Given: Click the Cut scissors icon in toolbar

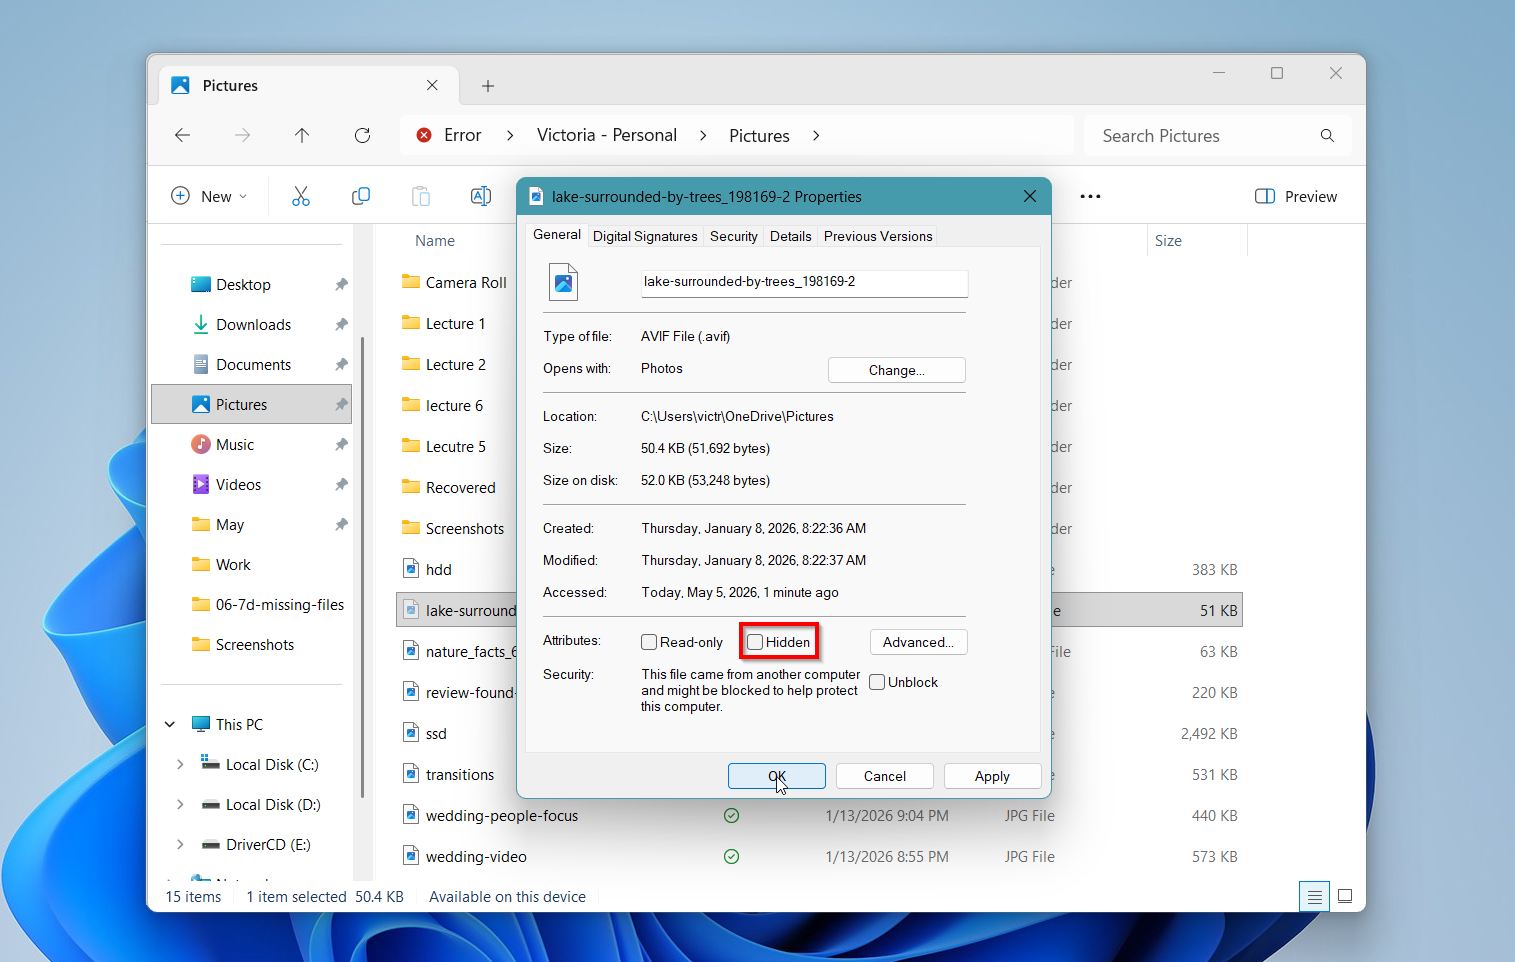Looking at the screenshot, I should 301,196.
